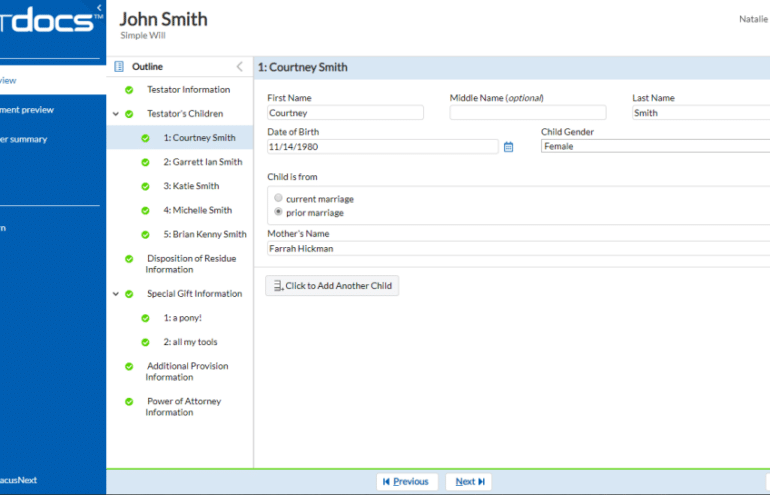
Task: Open Power of Attorney Information section
Action: [x=183, y=407]
